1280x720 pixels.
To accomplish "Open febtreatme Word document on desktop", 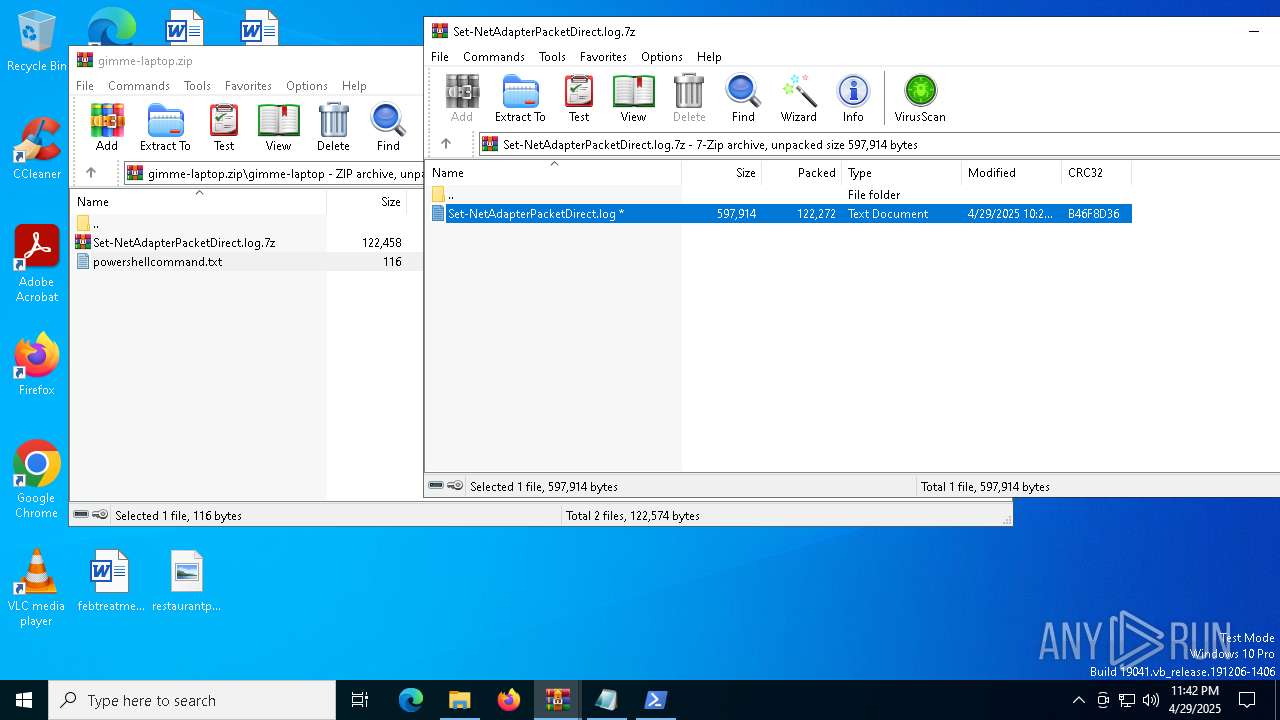I will 110,580.
